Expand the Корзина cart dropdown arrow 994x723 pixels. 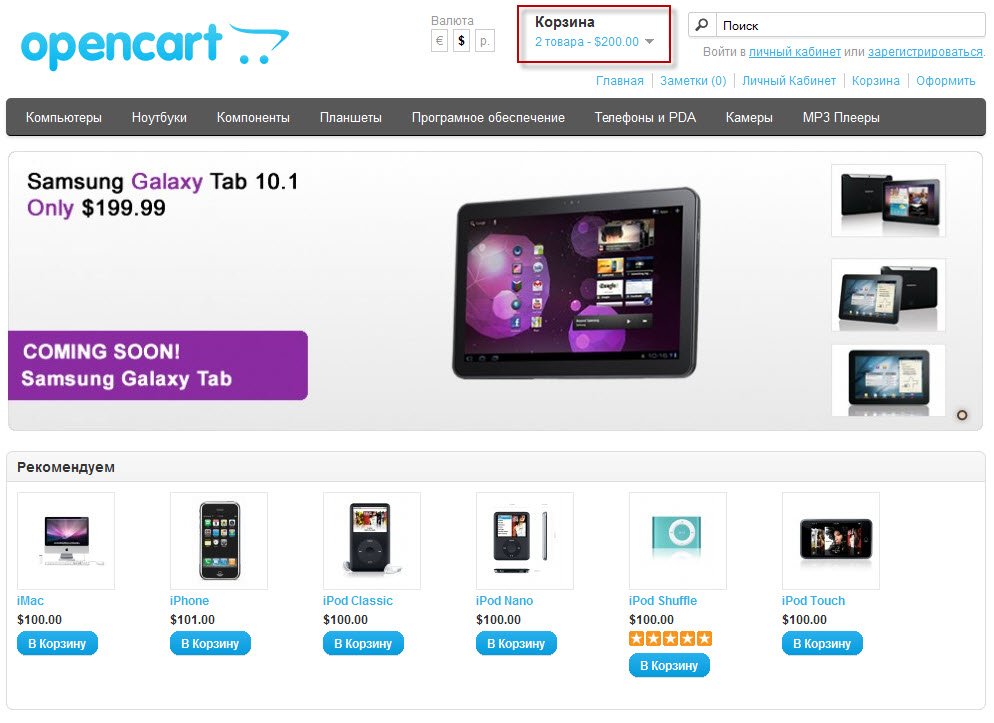pyautogui.click(x=649, y=42)
